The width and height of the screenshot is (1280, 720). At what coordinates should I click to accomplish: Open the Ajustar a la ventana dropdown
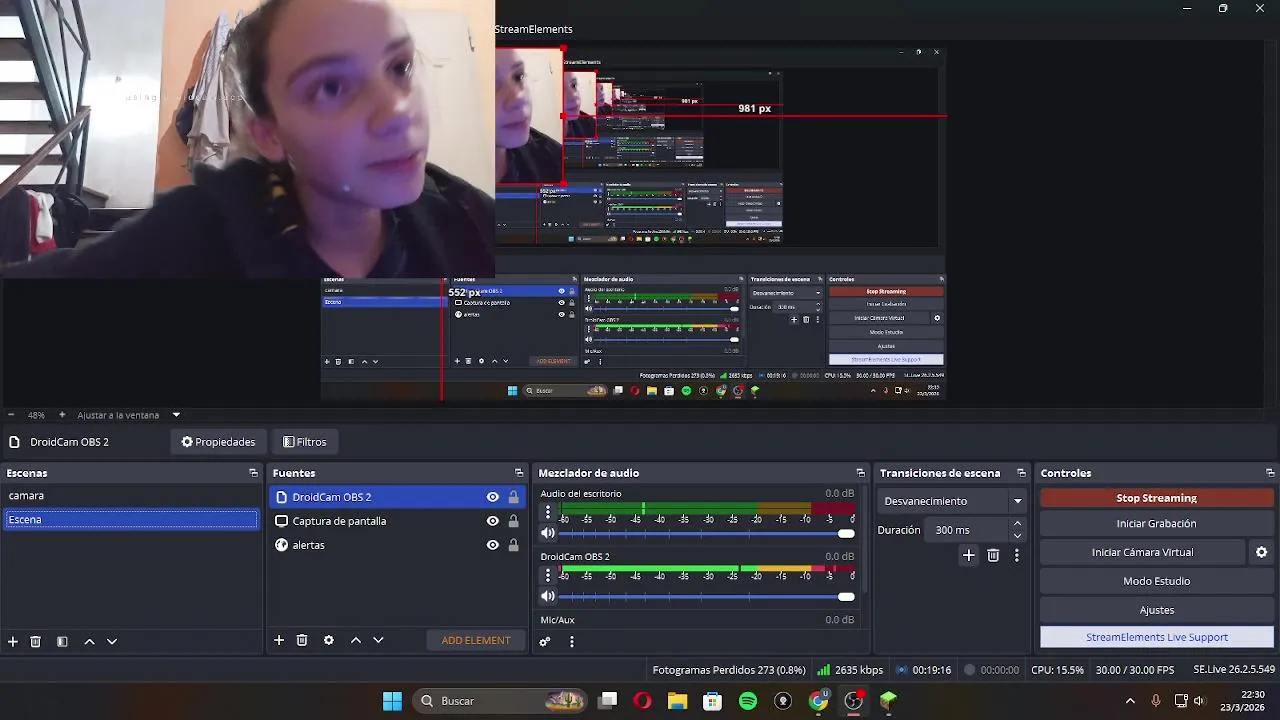coord(129,415)
